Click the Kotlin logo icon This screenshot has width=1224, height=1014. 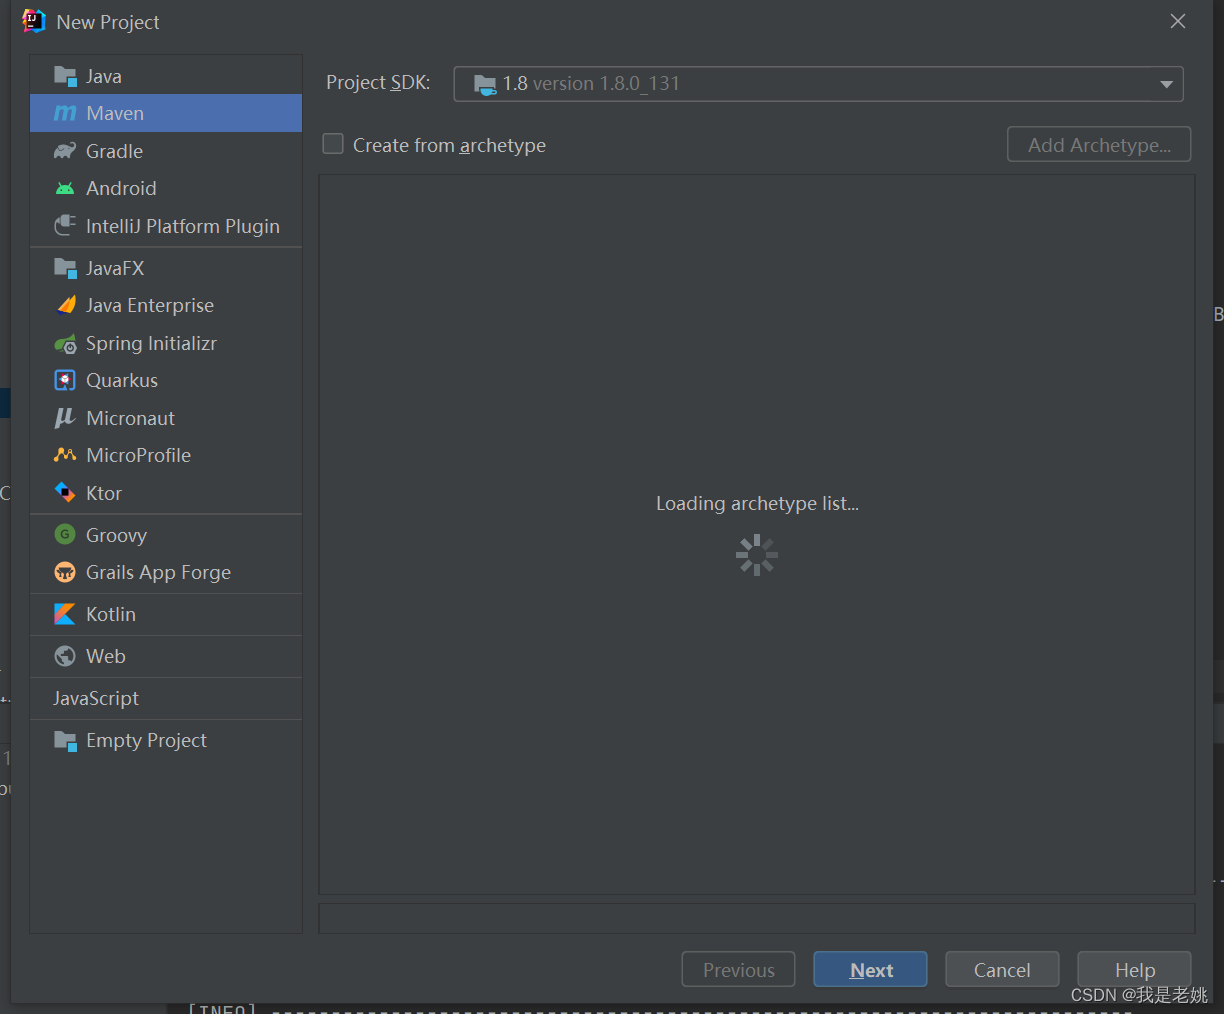click(x=65, y=614)
